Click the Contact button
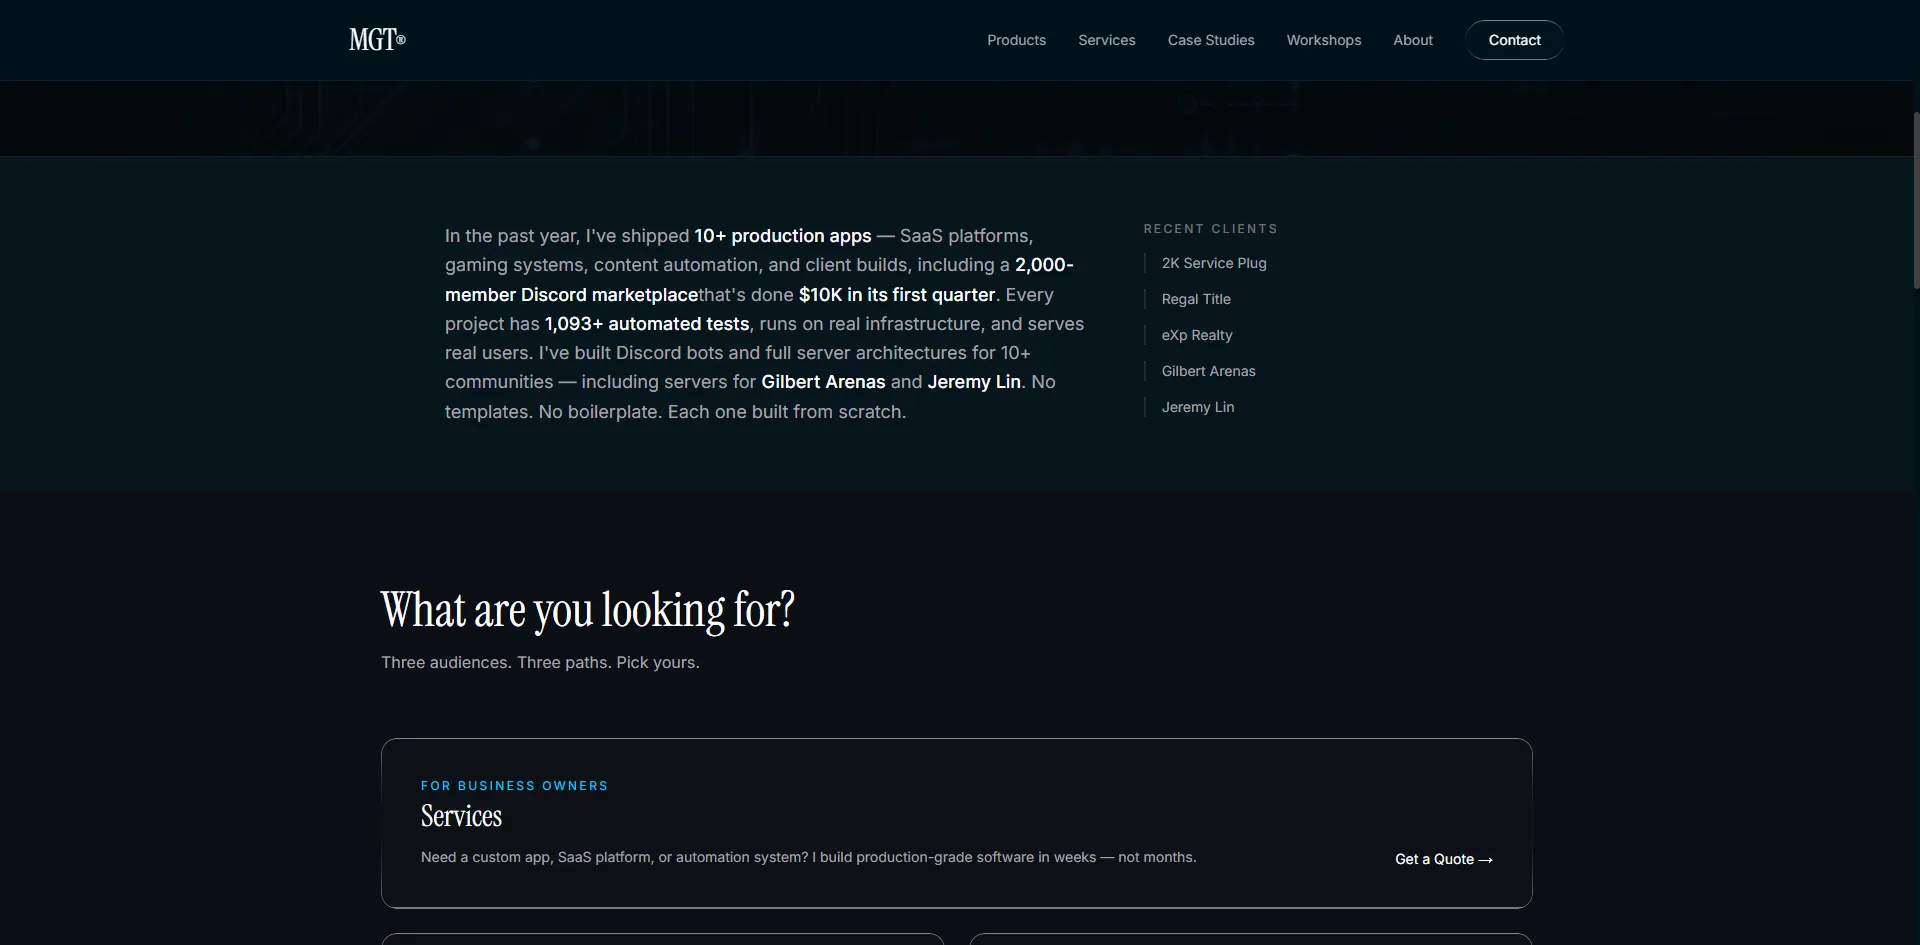Image resolution: width=1920 pixels, height=945 pixels. pyautogui.click(x=1513, y=40)
